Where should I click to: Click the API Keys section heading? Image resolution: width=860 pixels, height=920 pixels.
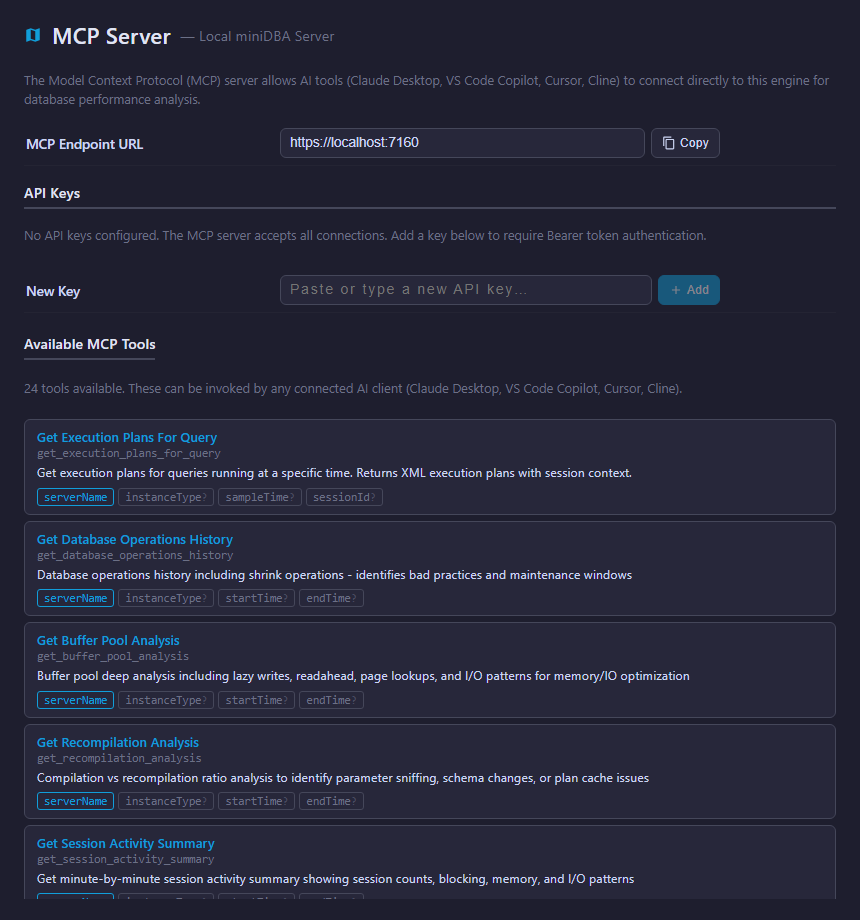[x=52, y=193]
